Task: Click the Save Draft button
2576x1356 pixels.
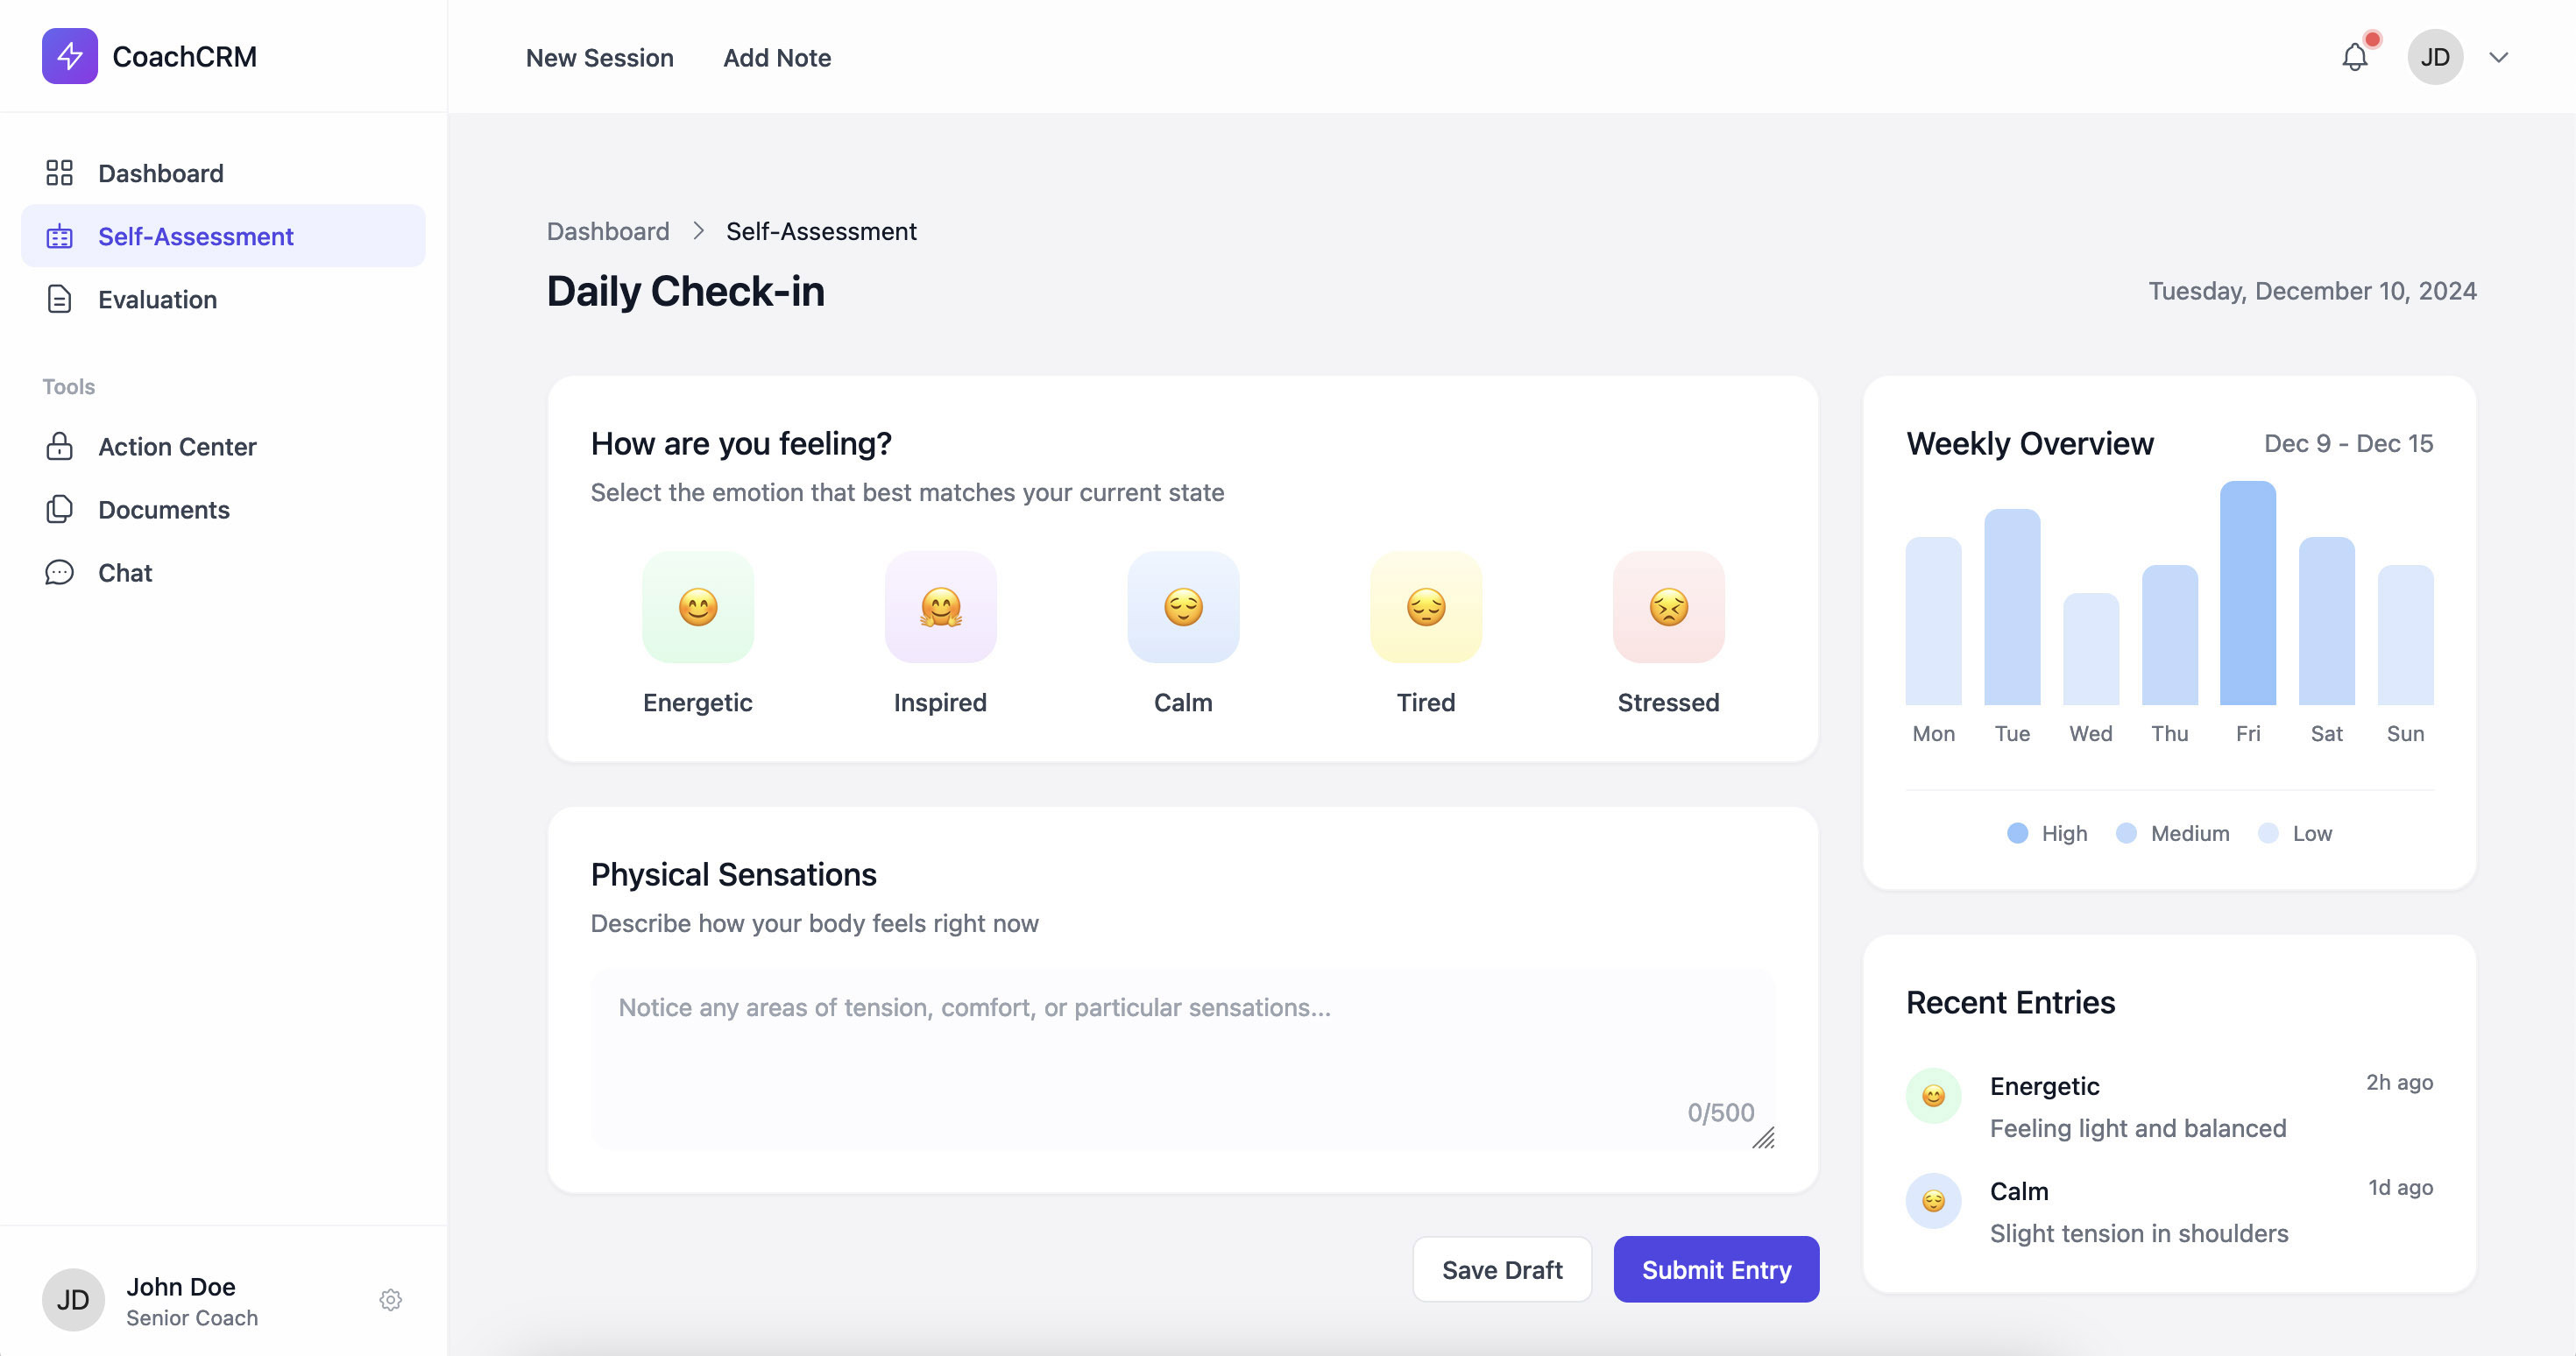Action: pyautogui.click(x=1501, y=1269)
